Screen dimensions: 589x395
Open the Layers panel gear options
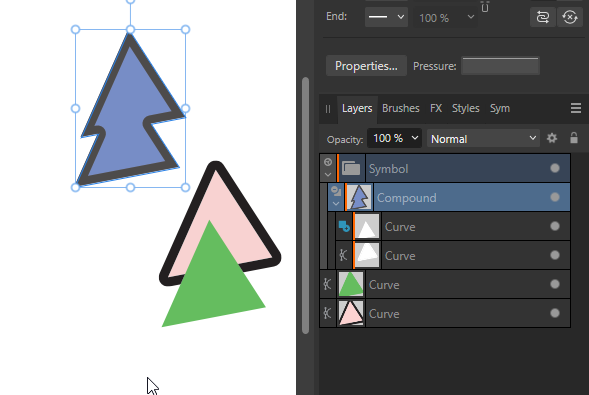coord(552,138)
